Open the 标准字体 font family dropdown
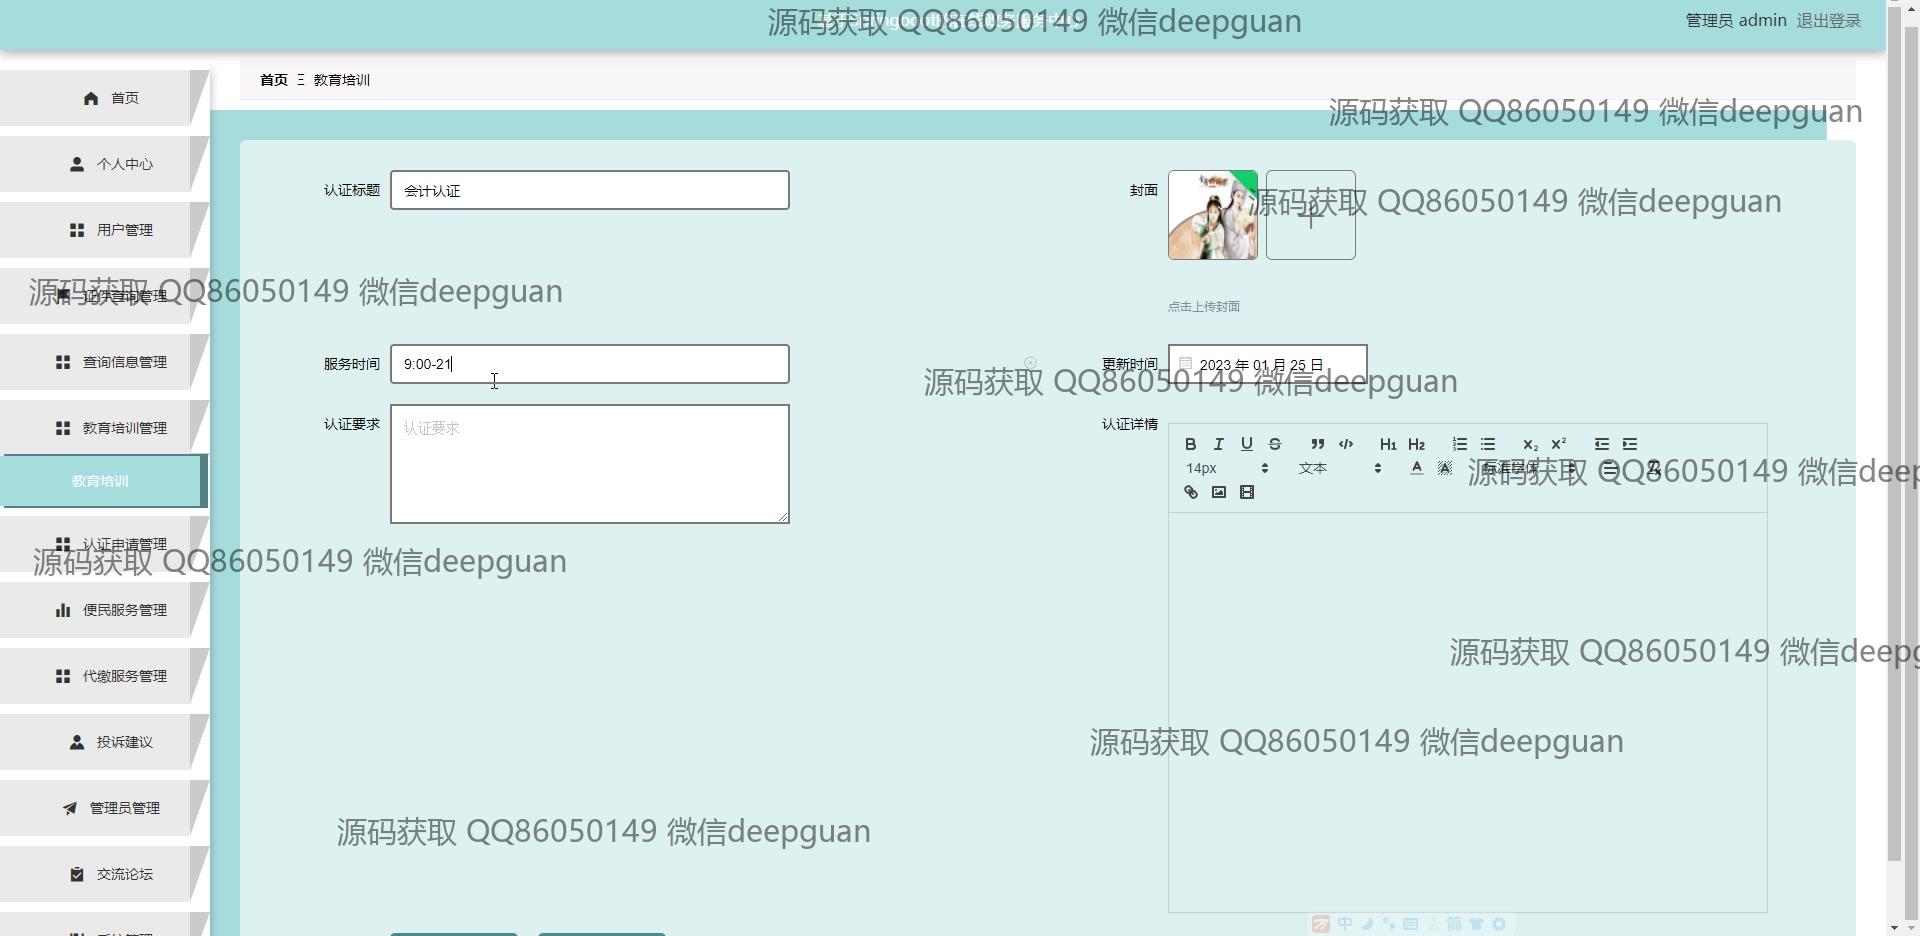This screenshot has width=1920, height=936. tap(1529, 468)
